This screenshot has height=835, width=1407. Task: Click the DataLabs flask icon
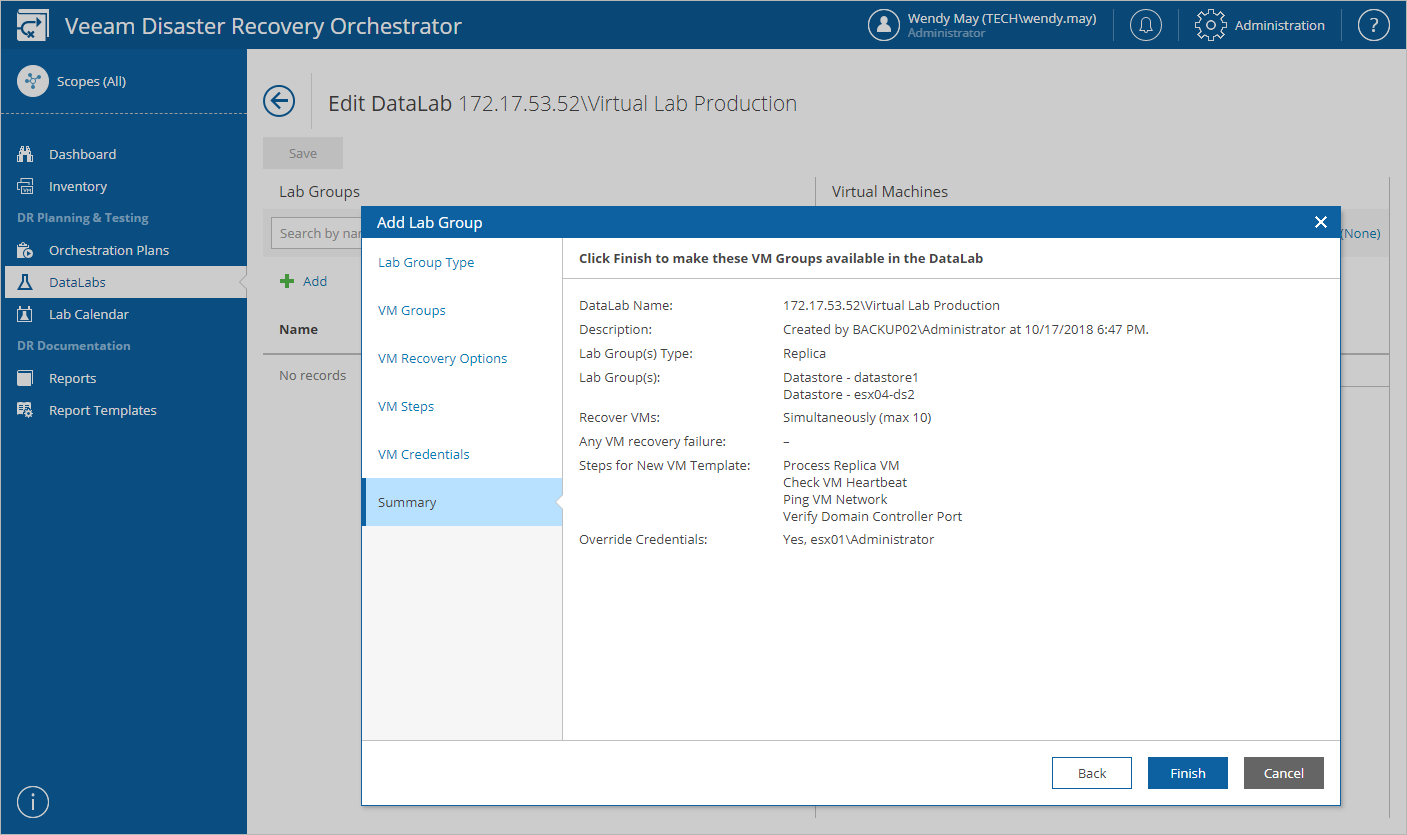pos(26,282)
